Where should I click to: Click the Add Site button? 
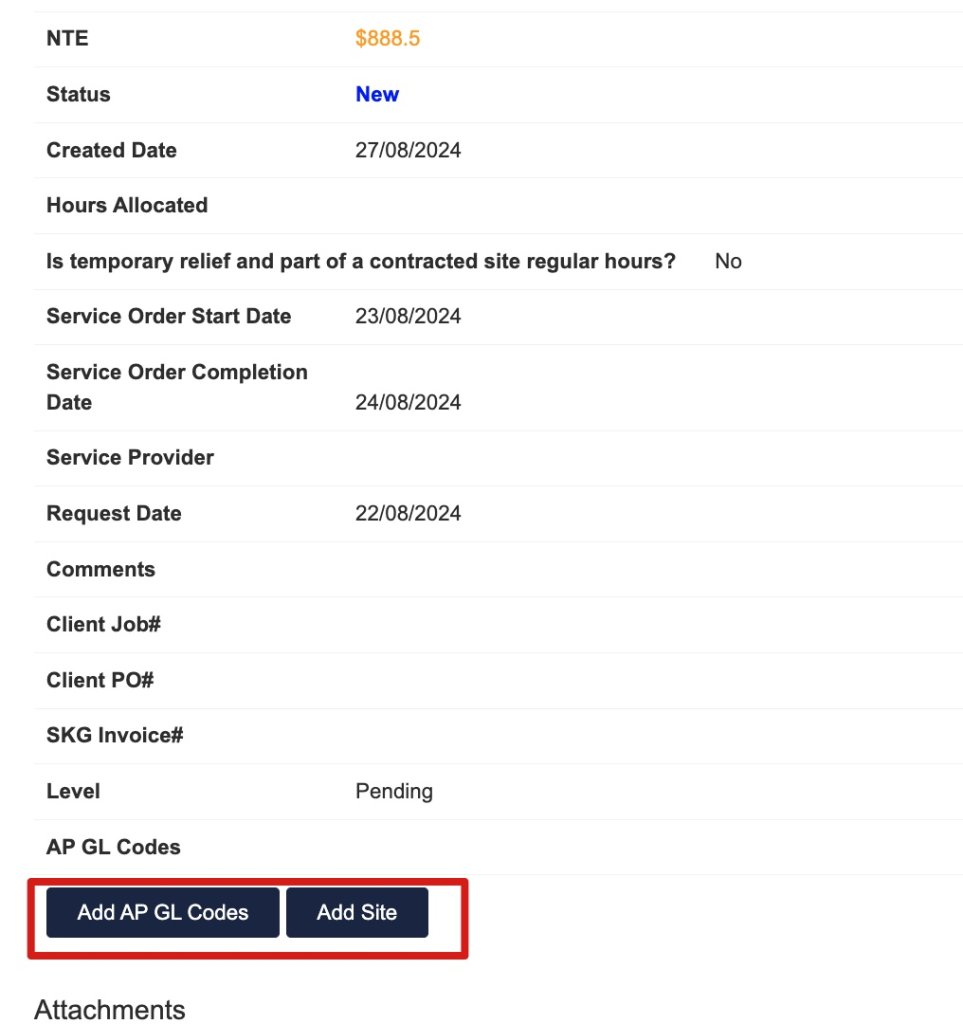(357, 912)
